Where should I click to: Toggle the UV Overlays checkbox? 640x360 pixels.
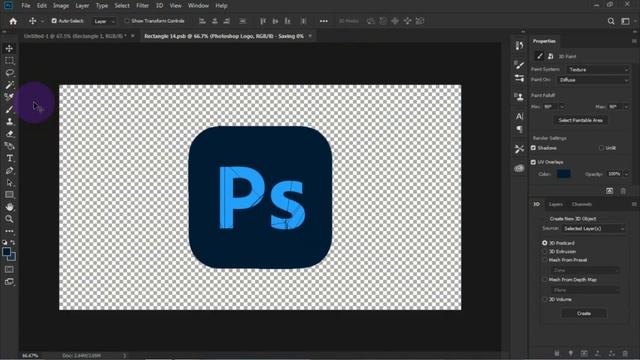[x=533, y=162]
